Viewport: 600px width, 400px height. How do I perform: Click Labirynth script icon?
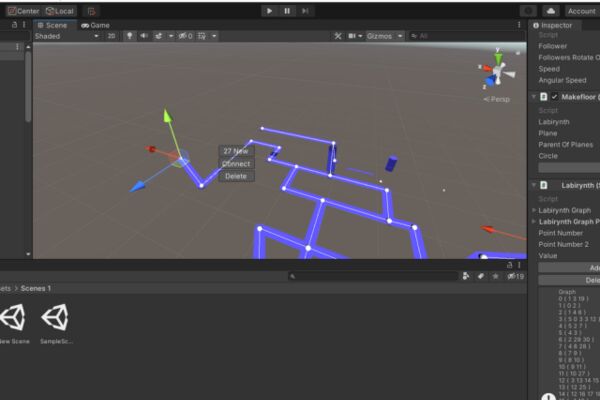coord(543,185)
